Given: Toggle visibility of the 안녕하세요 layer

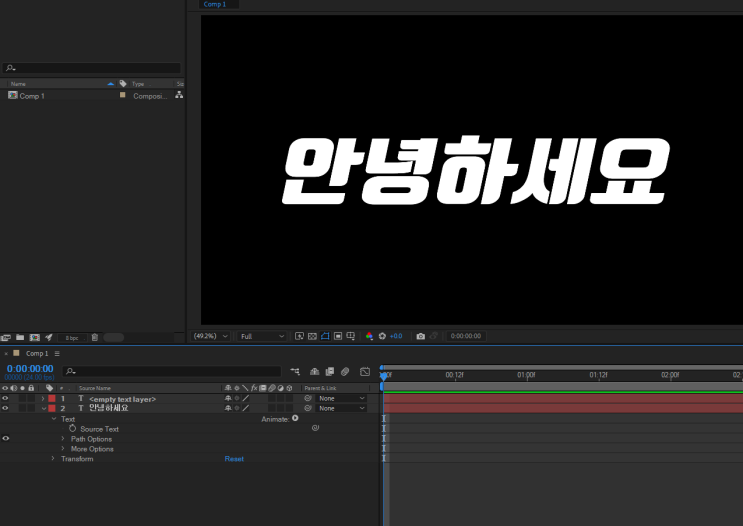Looking at the screenshot, I should click(x=5, y=408).
